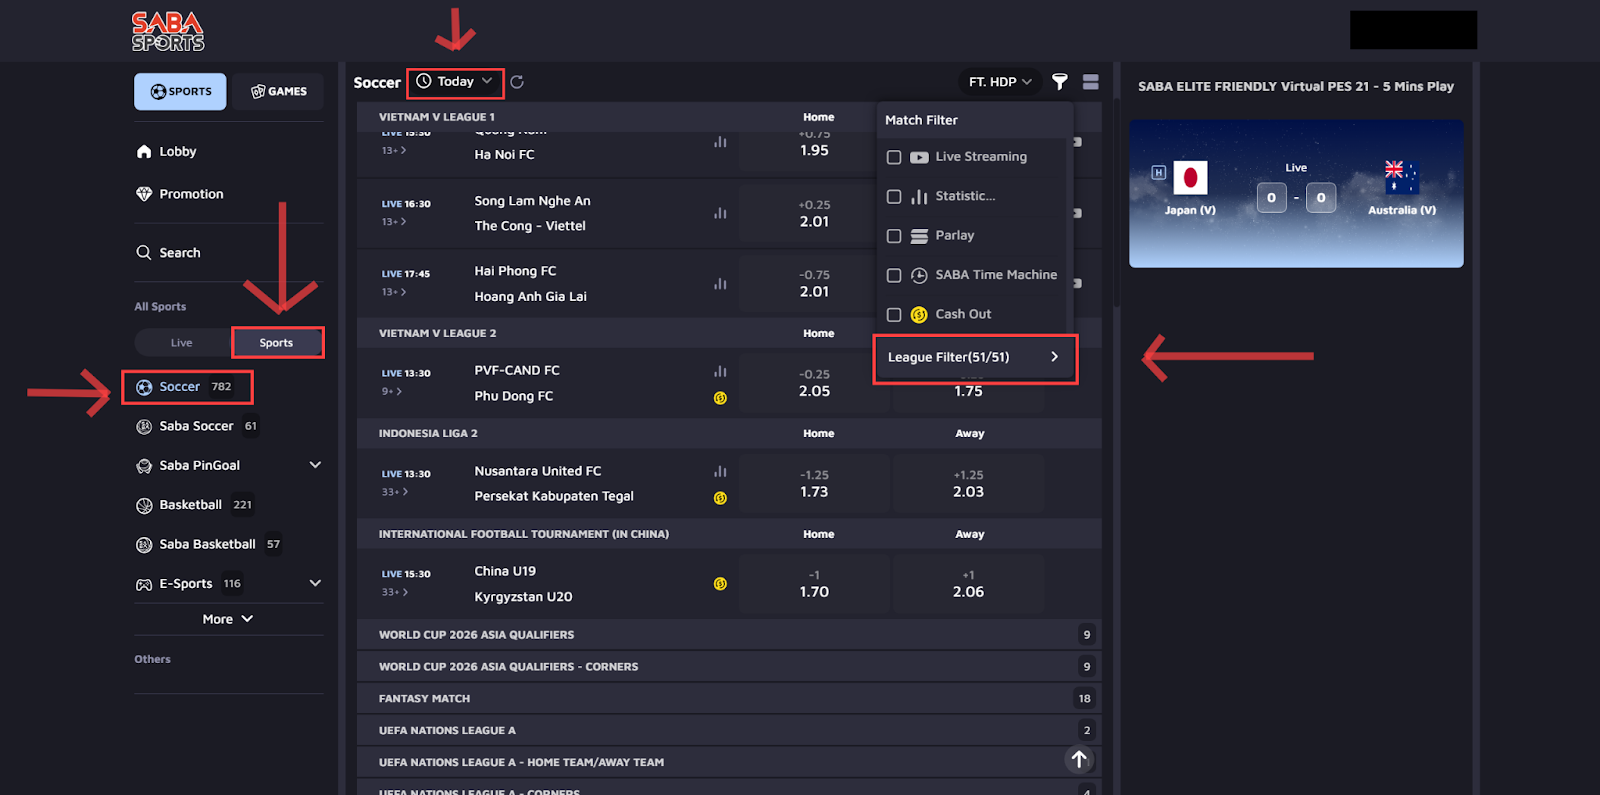
Task: Expand 33+ markets for China U19
Action: [x=394, y=592]
